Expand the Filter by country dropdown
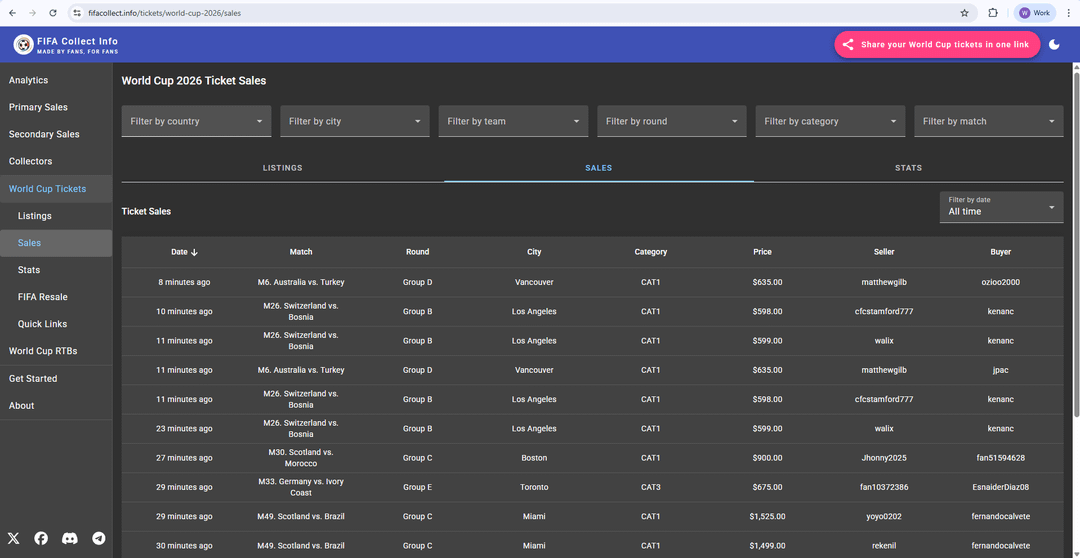Image resolution: width=1080 pixels, height=558 pixels. click(x=197, y=121)
